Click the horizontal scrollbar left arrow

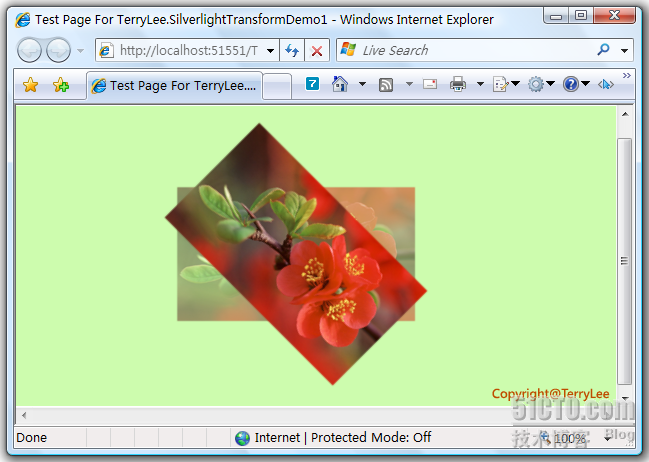coord(24,415)
